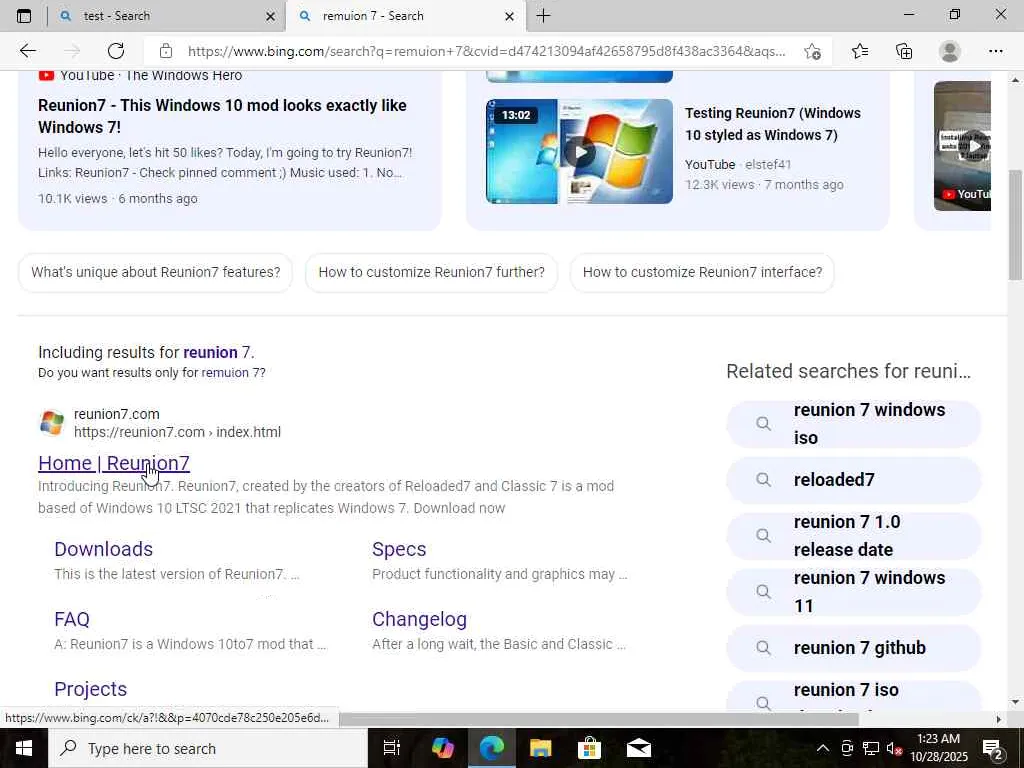Click the bold 'reunion 7' corrected query link

click(x=216, y=353)
